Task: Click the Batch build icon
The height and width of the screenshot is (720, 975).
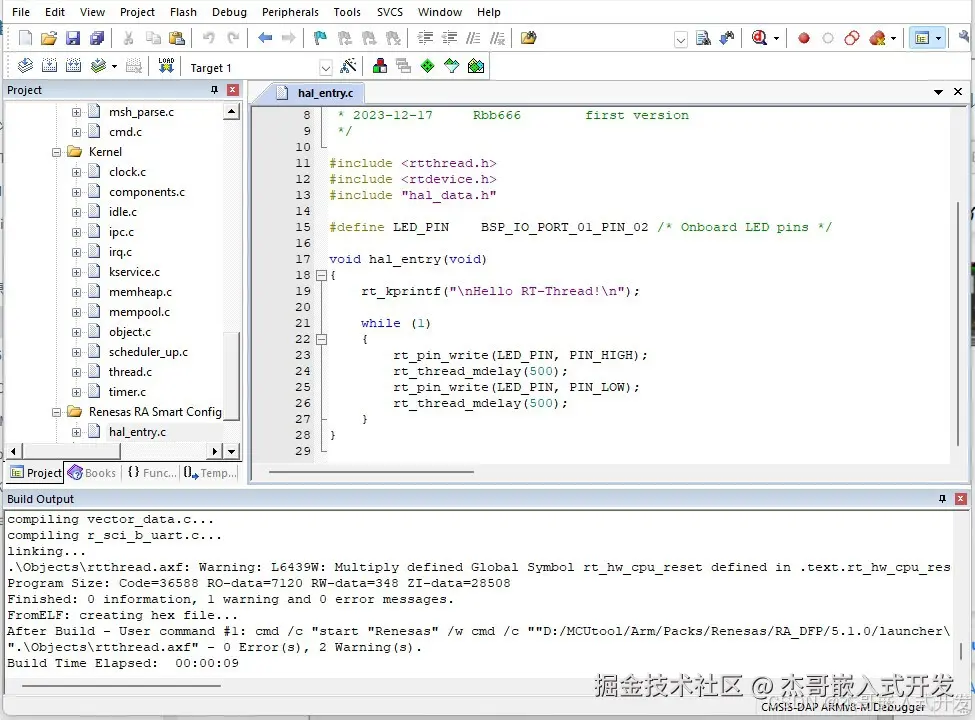Action: 98,65
